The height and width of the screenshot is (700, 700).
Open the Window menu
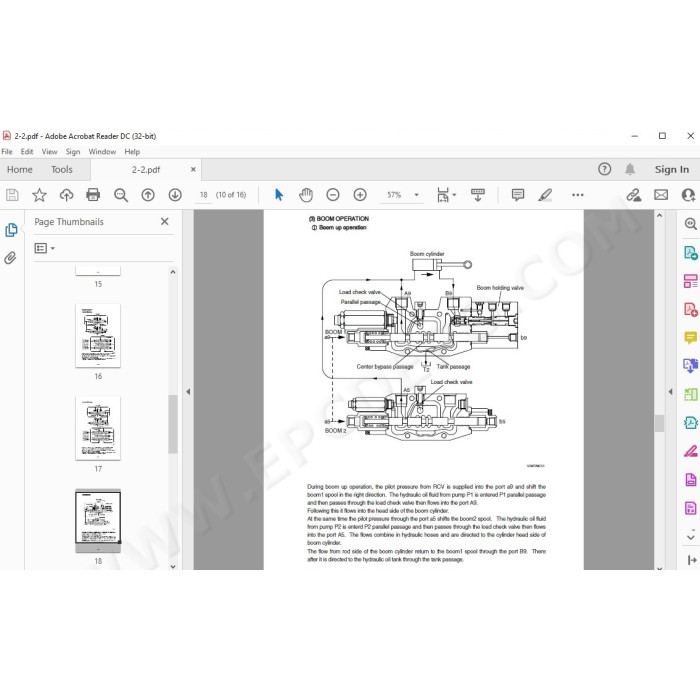pyautogui.click(x=102, y=152)
